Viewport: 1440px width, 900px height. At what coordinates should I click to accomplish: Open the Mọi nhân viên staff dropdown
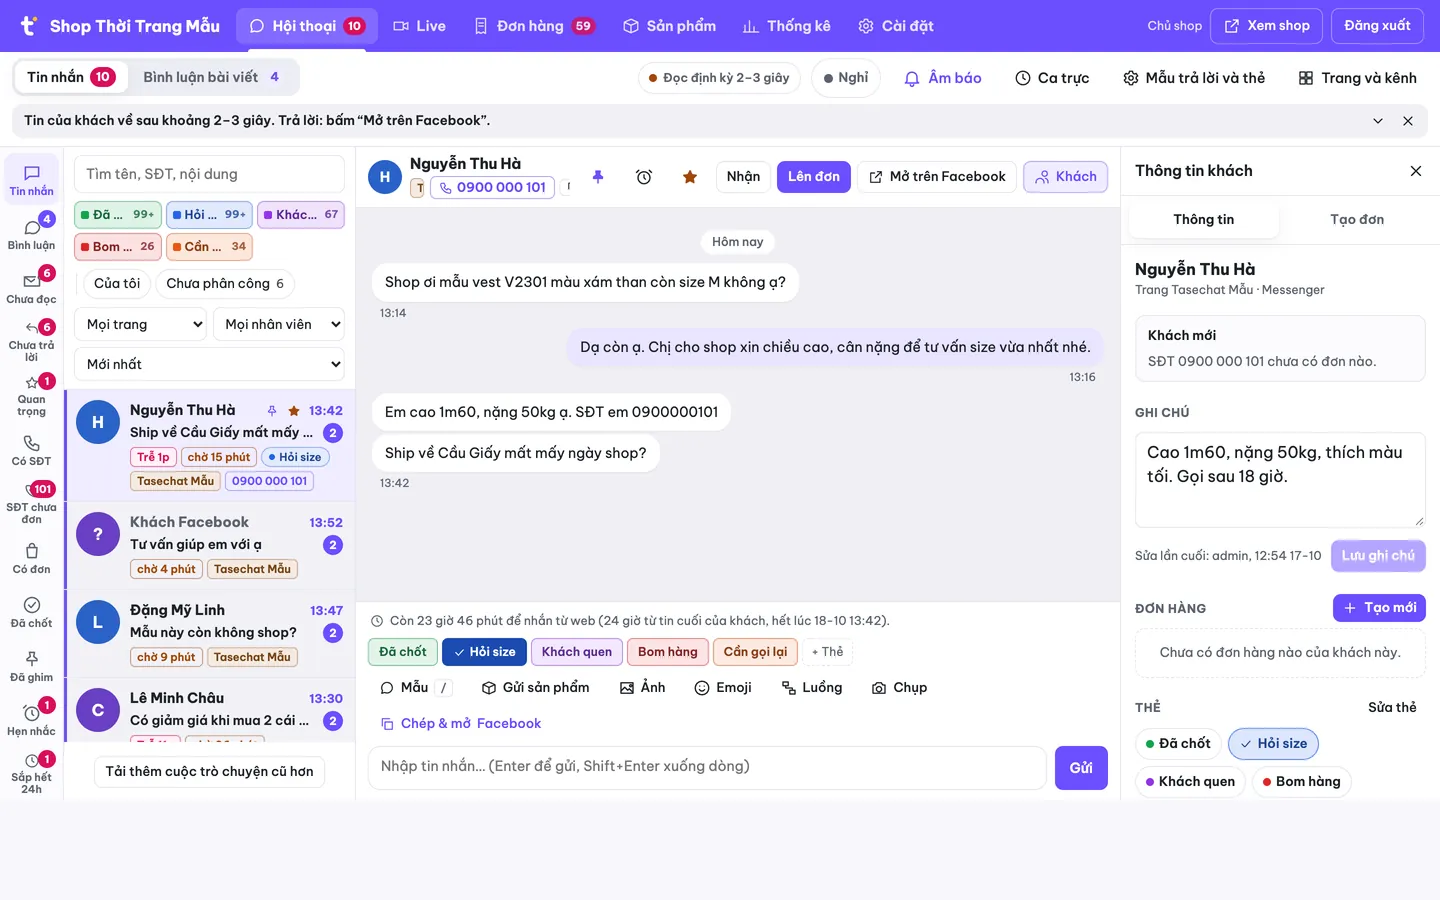tap(279, 324)
